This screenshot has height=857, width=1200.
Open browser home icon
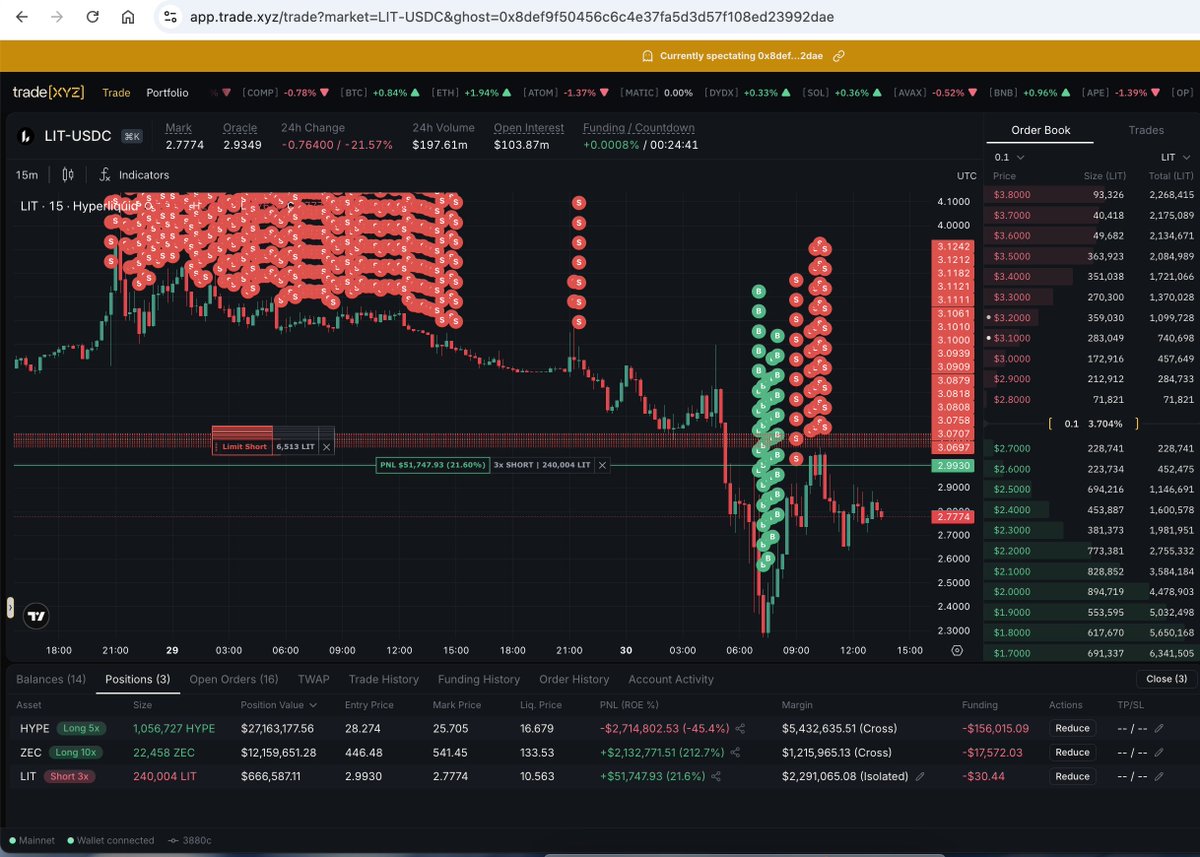tap(127, 17)
